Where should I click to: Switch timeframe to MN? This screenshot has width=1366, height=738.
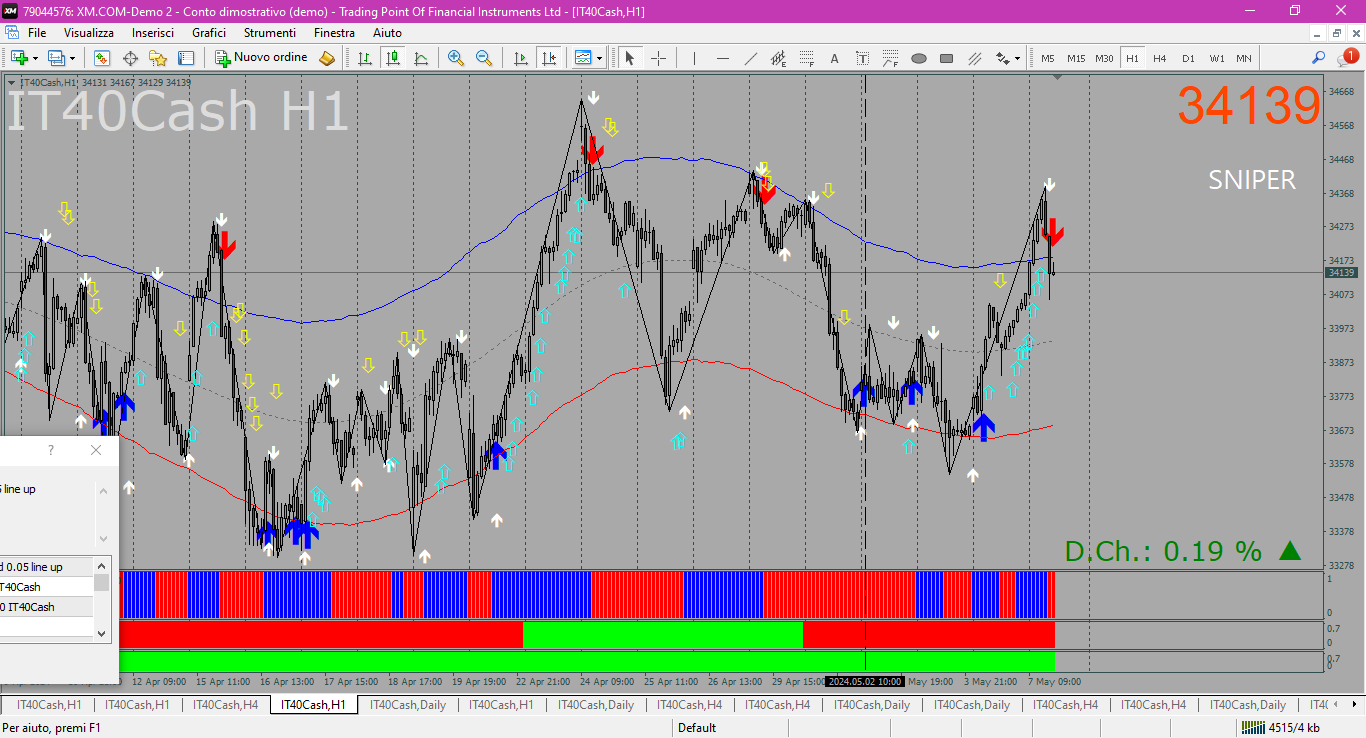click(1244, 58)
